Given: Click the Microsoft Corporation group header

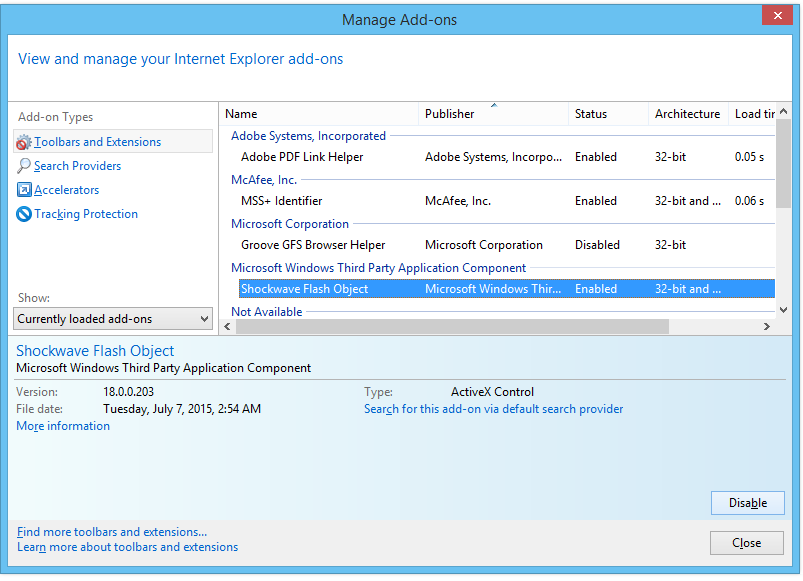Looking at the screenshot, I should pos(290,224).
